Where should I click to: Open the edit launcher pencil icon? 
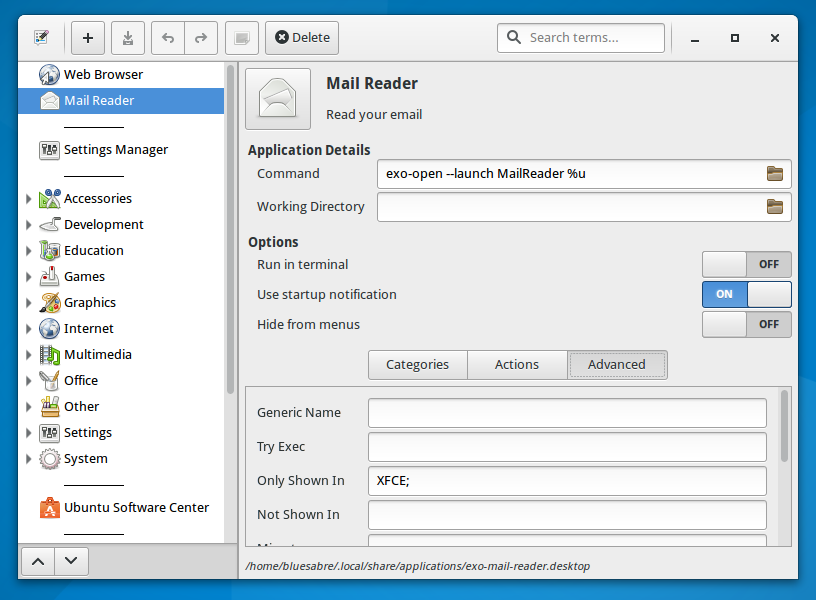[x=40, y=37]
